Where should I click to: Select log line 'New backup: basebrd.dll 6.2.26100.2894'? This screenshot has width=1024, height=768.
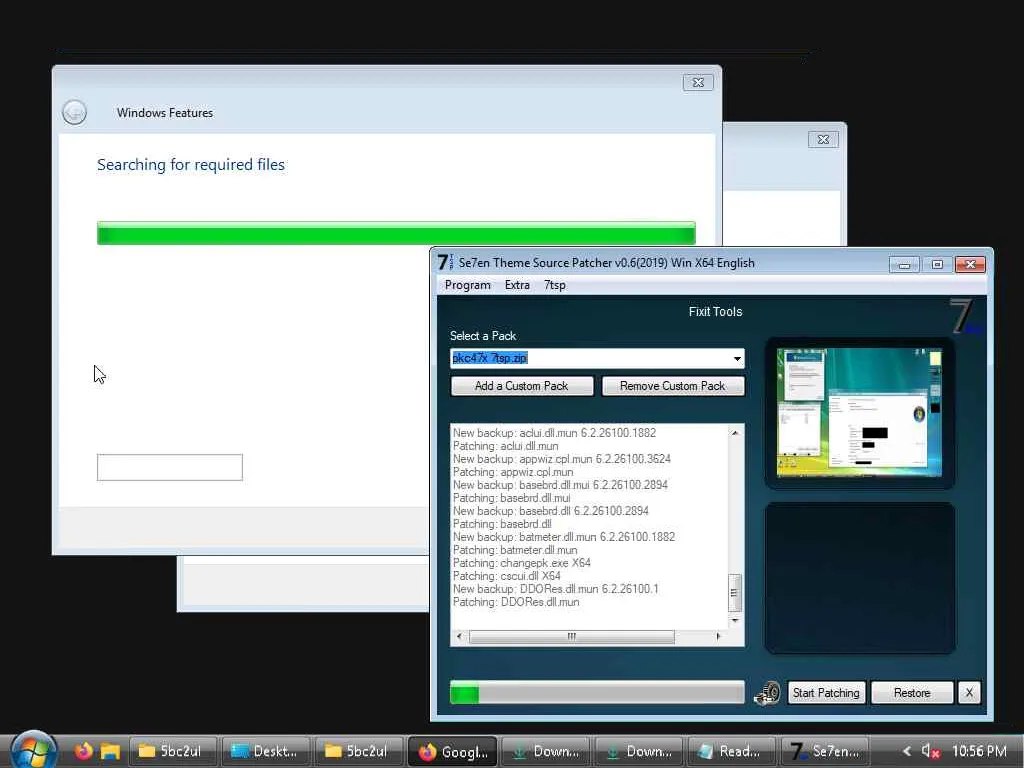[x=551, y=511]
